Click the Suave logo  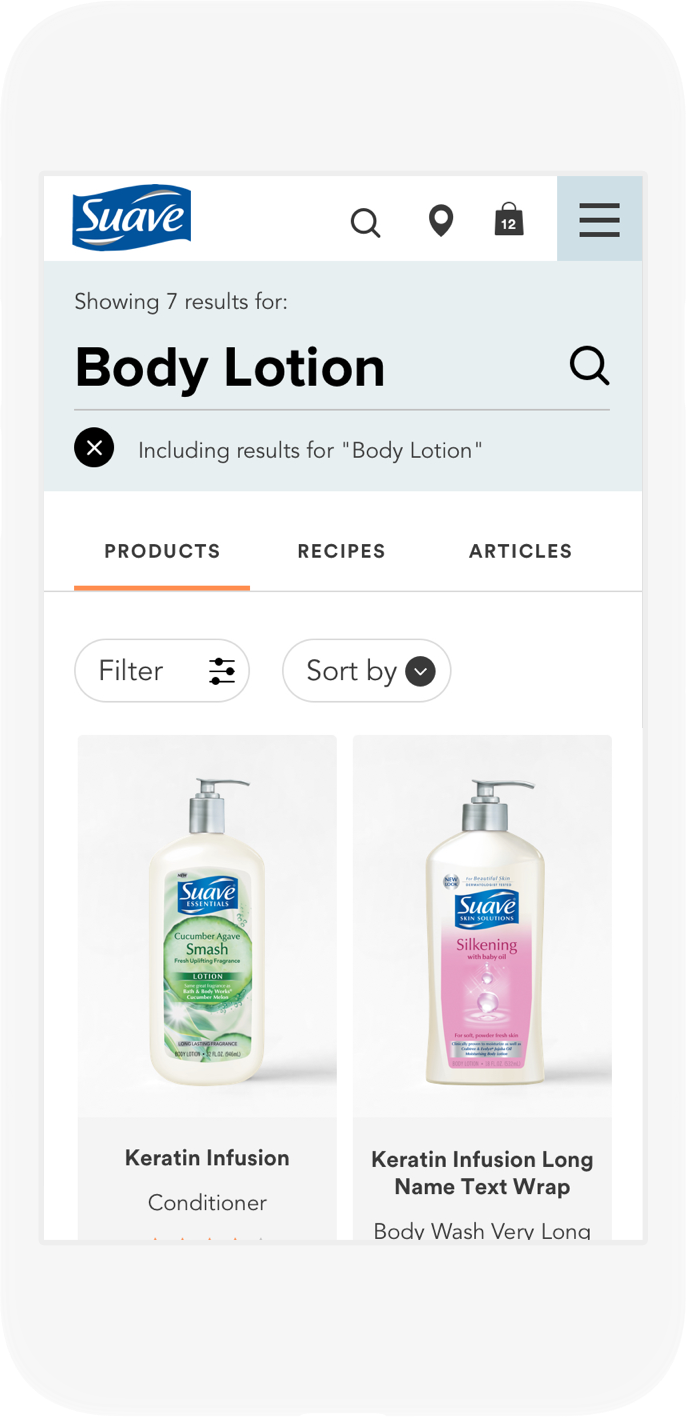[131, 217]
